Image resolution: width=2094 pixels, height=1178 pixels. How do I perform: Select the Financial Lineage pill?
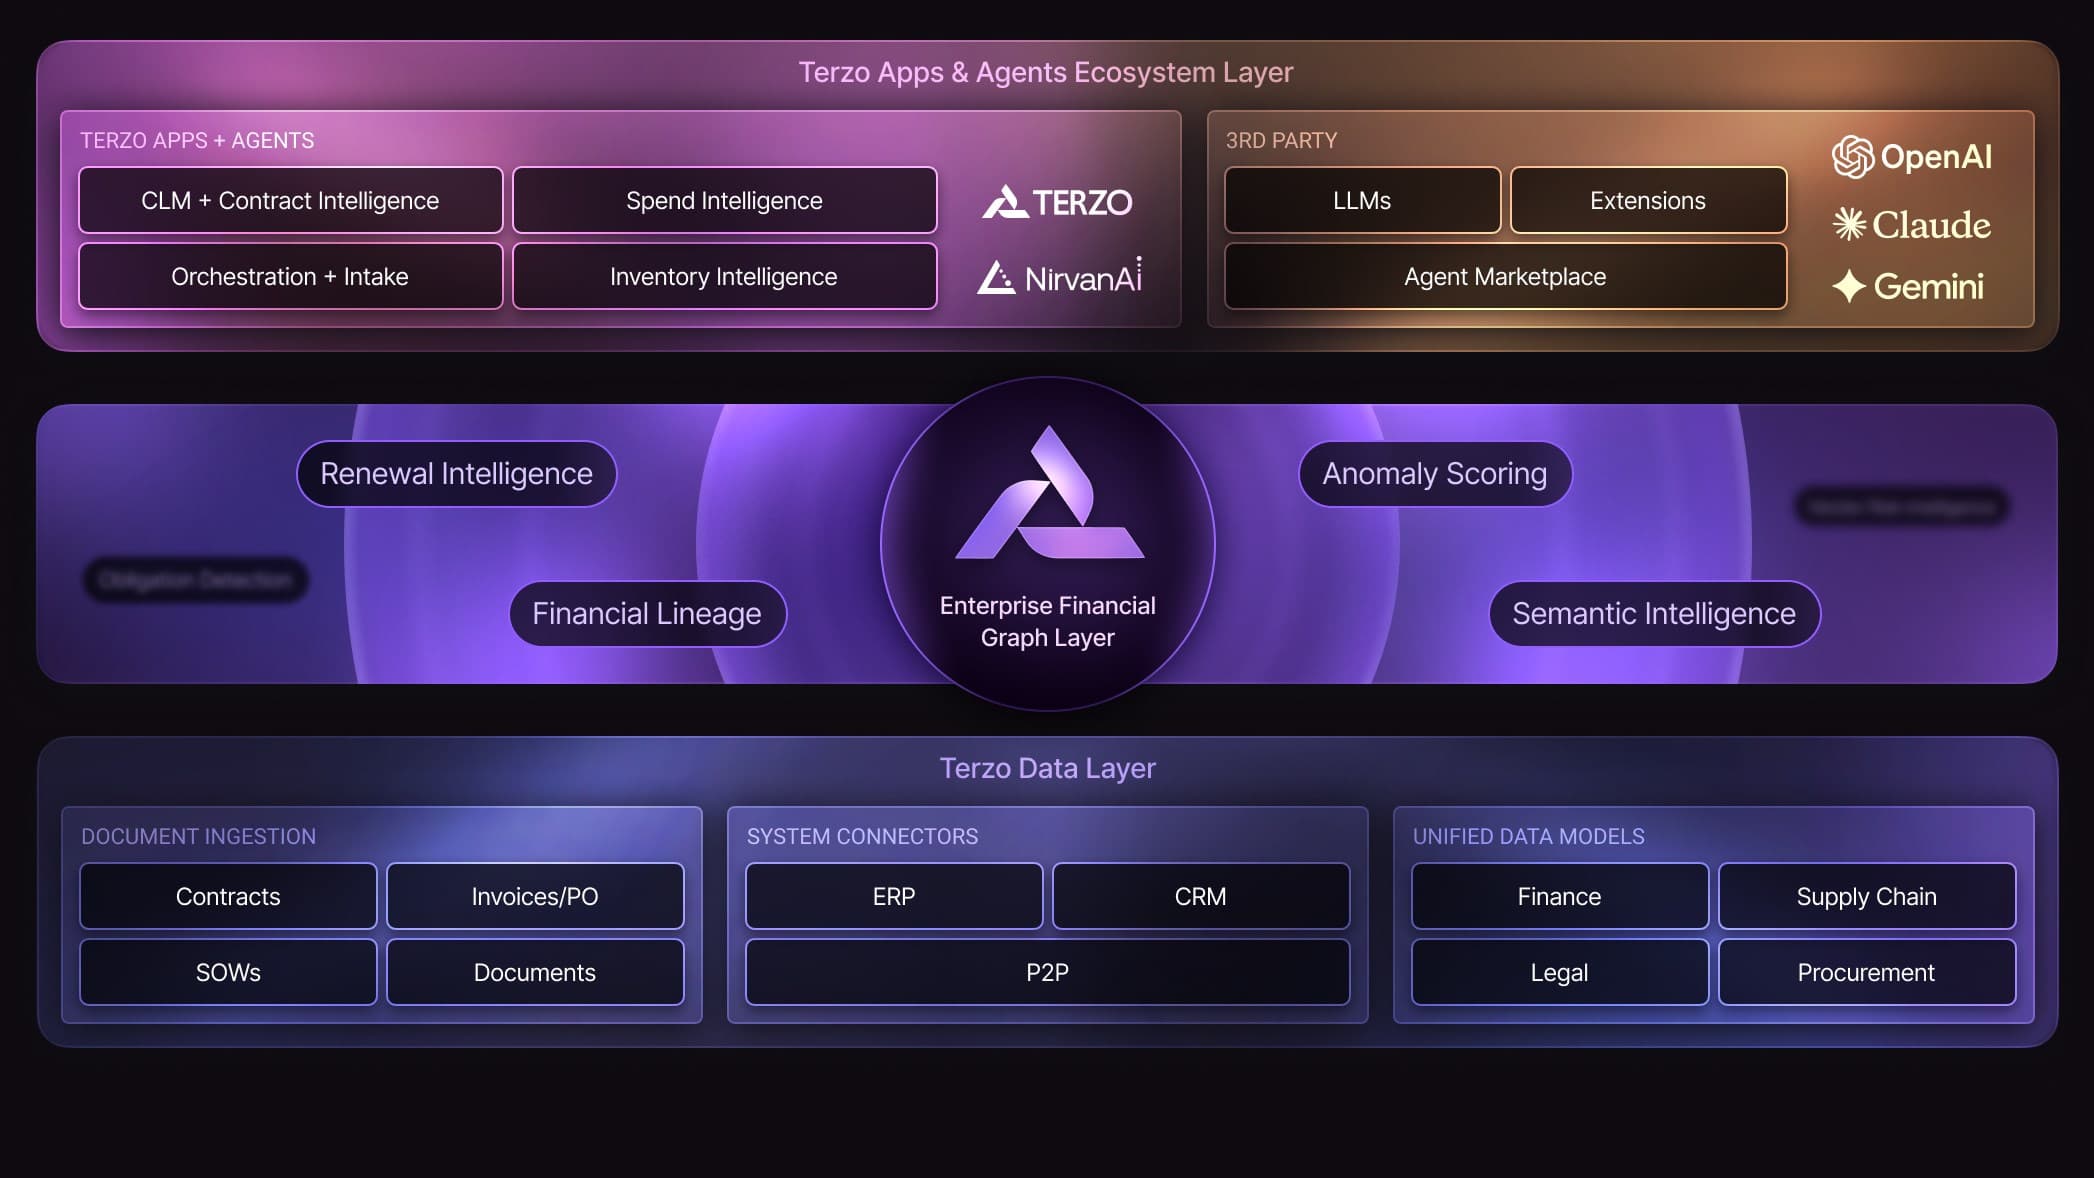point(647,614)
